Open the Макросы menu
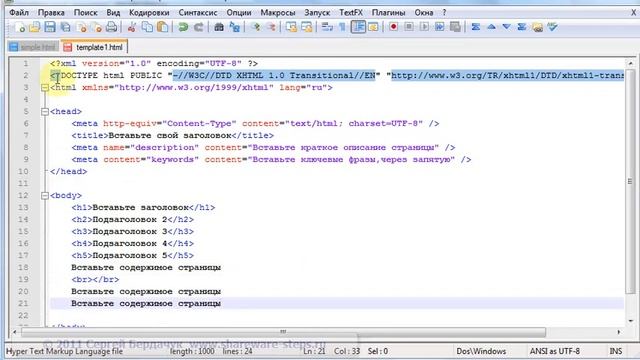This screenshot has width=640, height=360. coord(278,13)
